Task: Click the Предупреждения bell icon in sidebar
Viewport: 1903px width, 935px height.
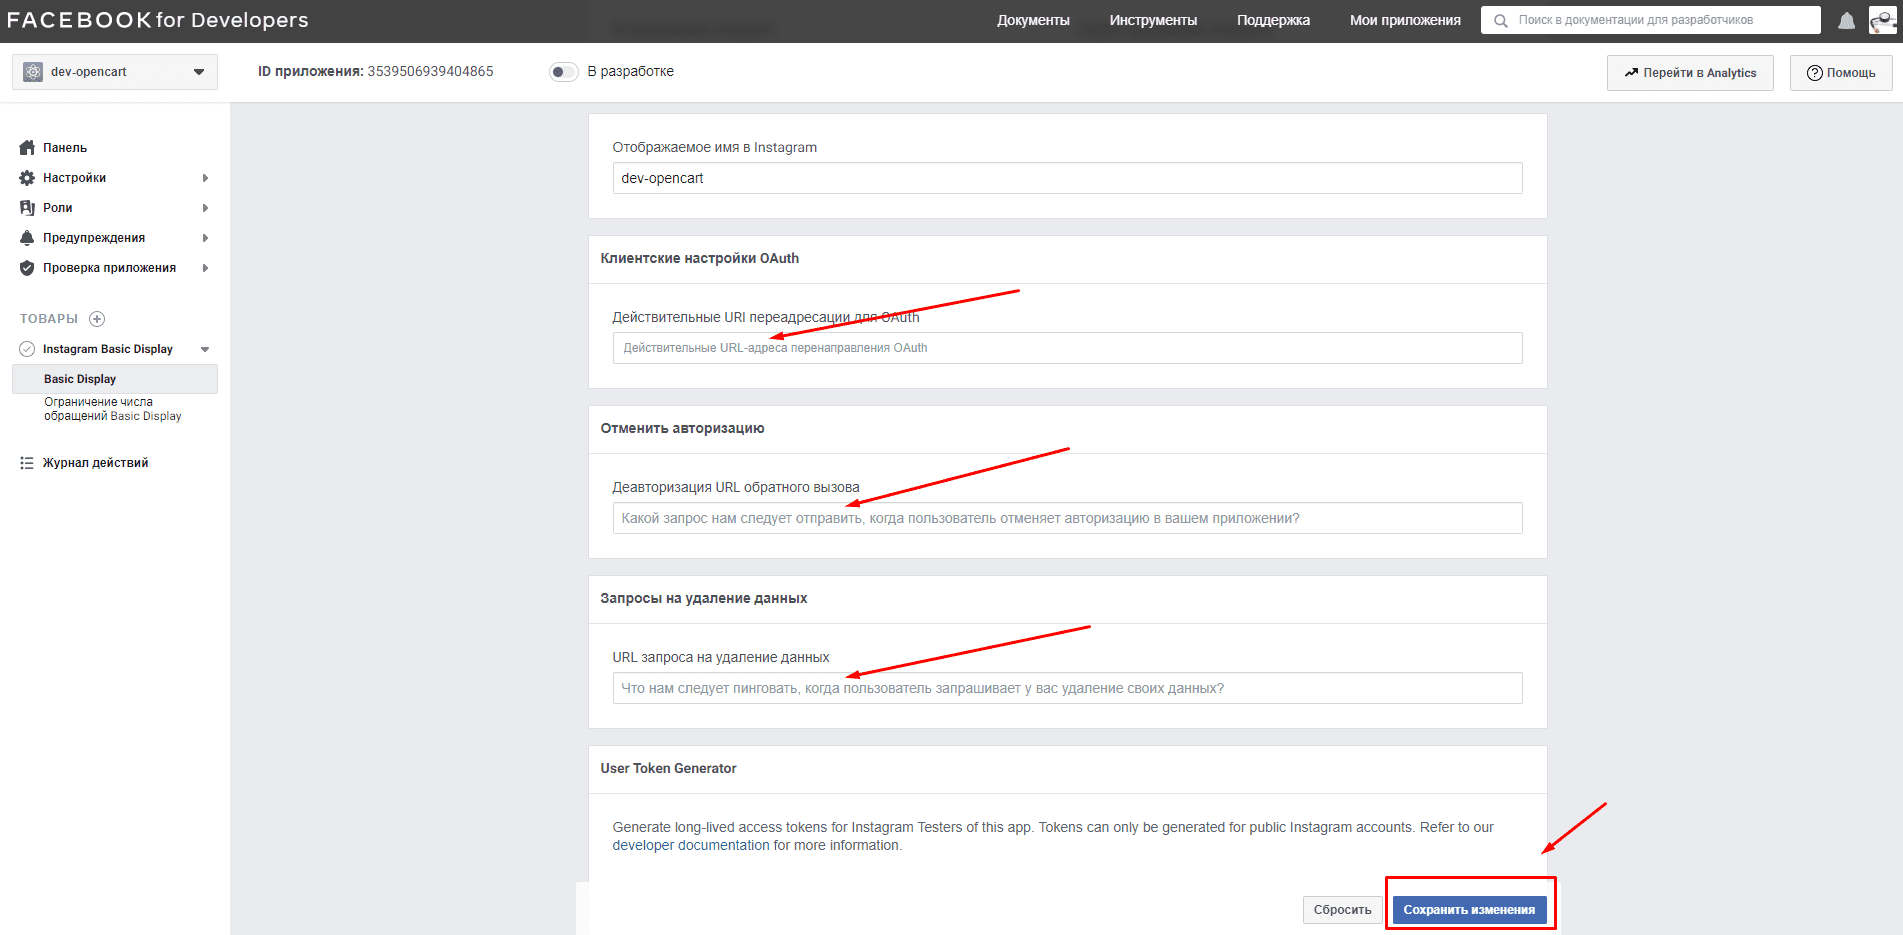Action: tap(27, 238)
